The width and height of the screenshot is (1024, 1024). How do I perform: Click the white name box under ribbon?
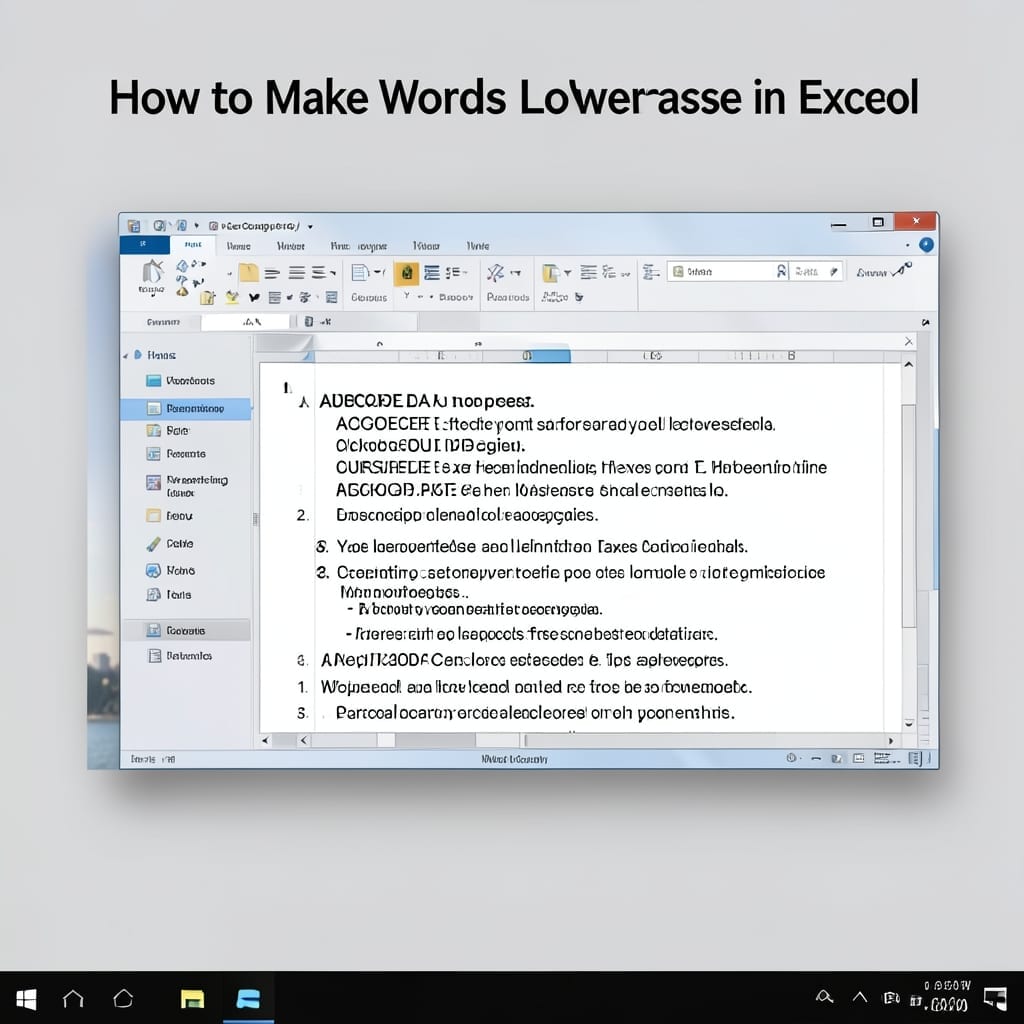[x=246, y=321]
